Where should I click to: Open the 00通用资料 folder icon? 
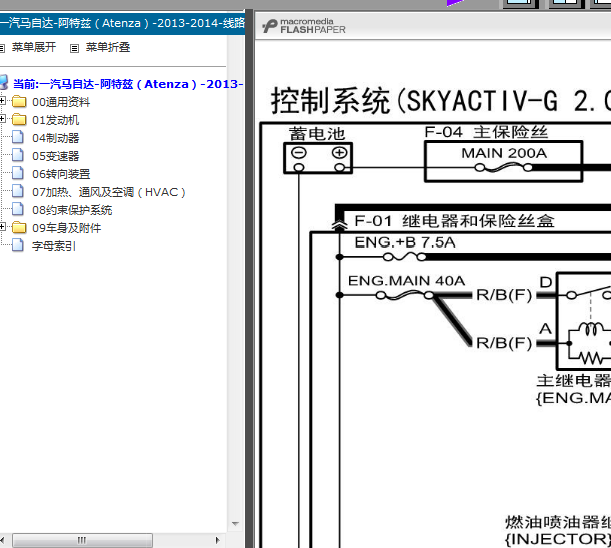click(x=19, y=102)
